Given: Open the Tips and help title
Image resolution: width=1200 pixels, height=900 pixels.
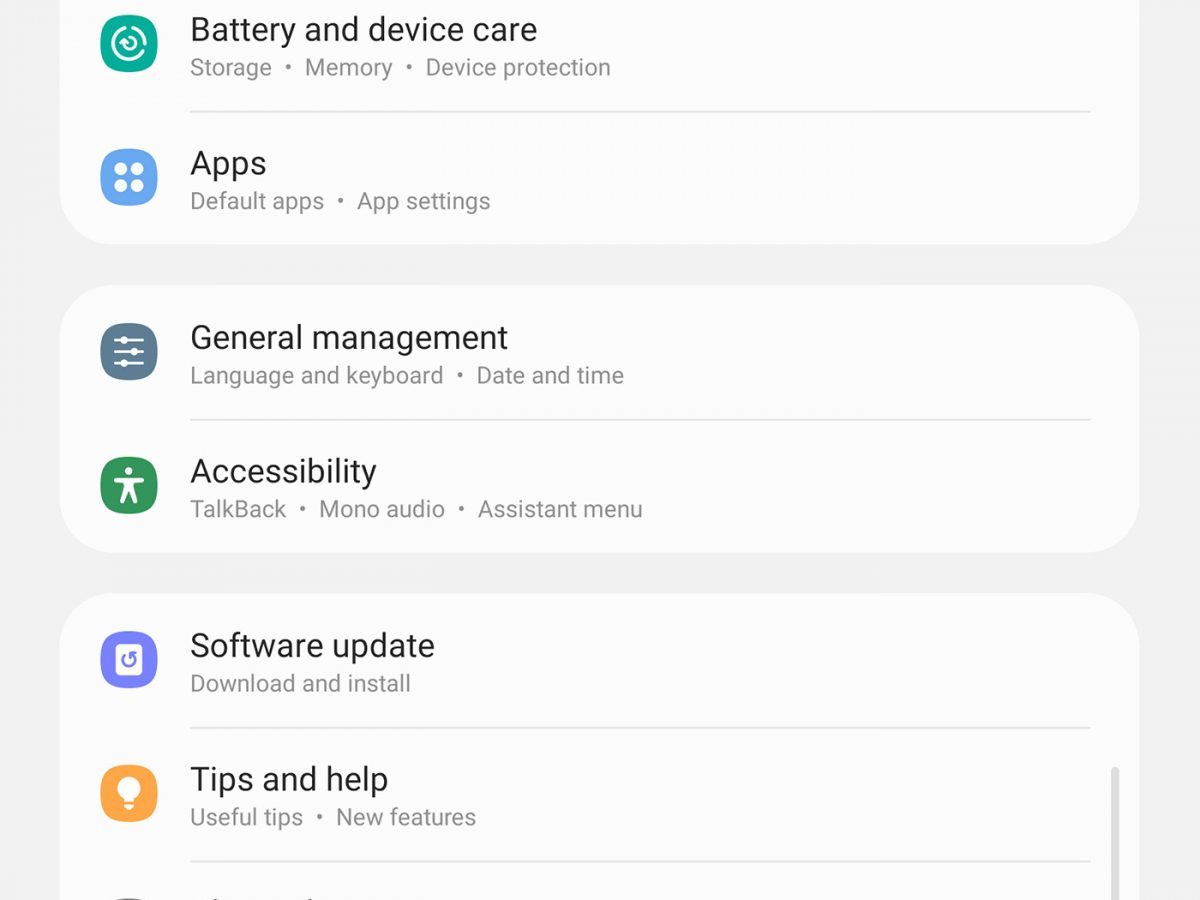Looking at the screenshot, I should click(x=288, y=780).
